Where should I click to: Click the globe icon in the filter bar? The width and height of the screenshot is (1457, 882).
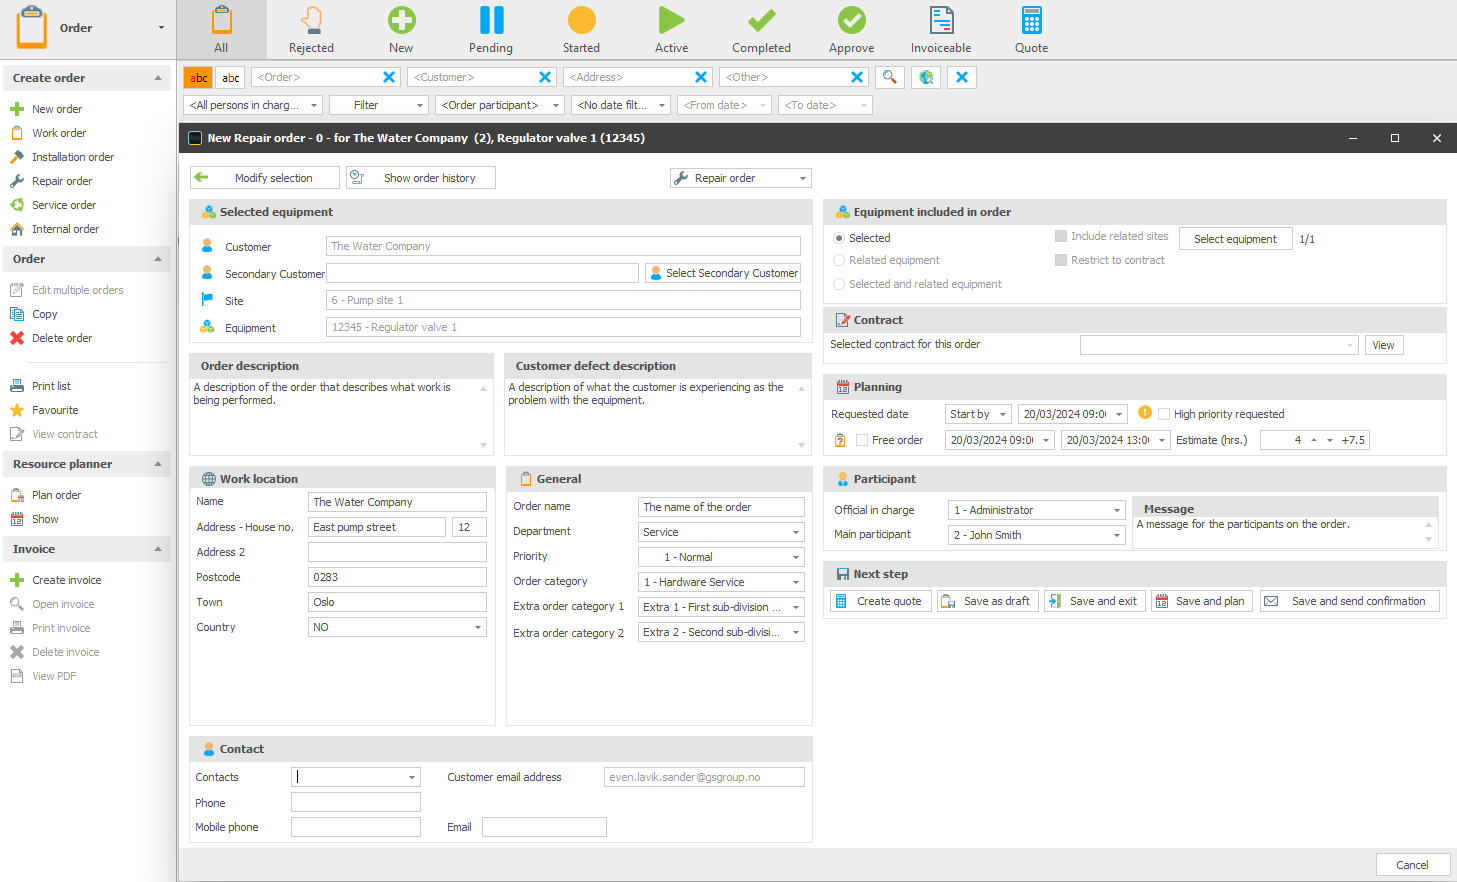click(x=926, y=77)
